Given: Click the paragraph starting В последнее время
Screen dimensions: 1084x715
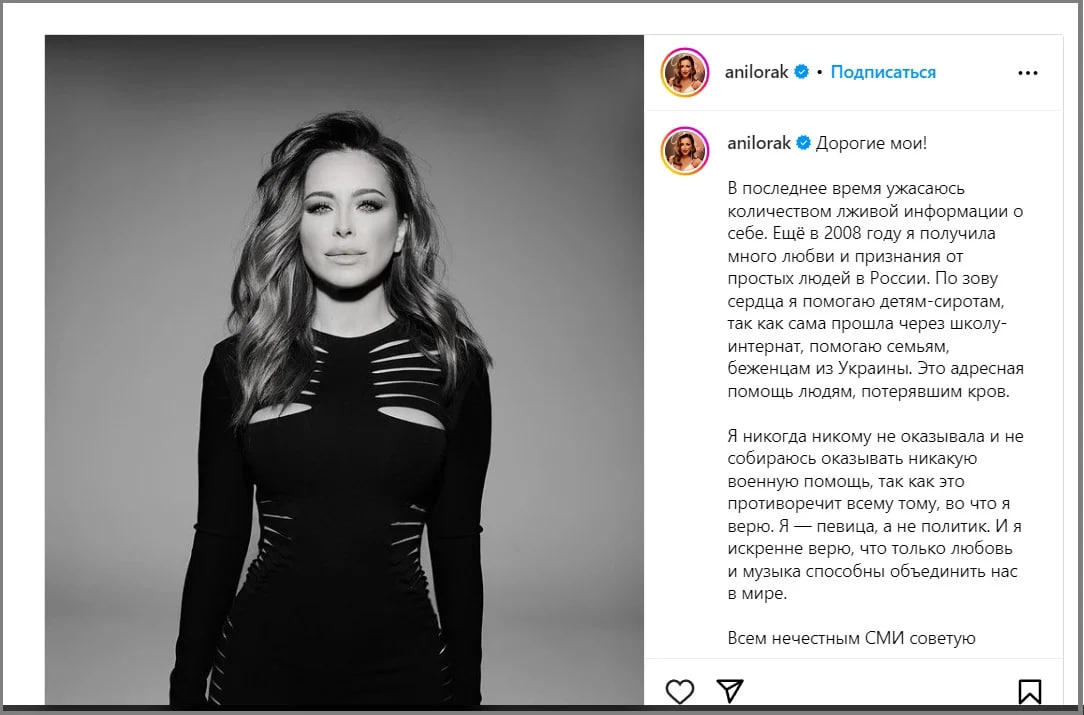Looking at the screenshot, I should (875, 290).
